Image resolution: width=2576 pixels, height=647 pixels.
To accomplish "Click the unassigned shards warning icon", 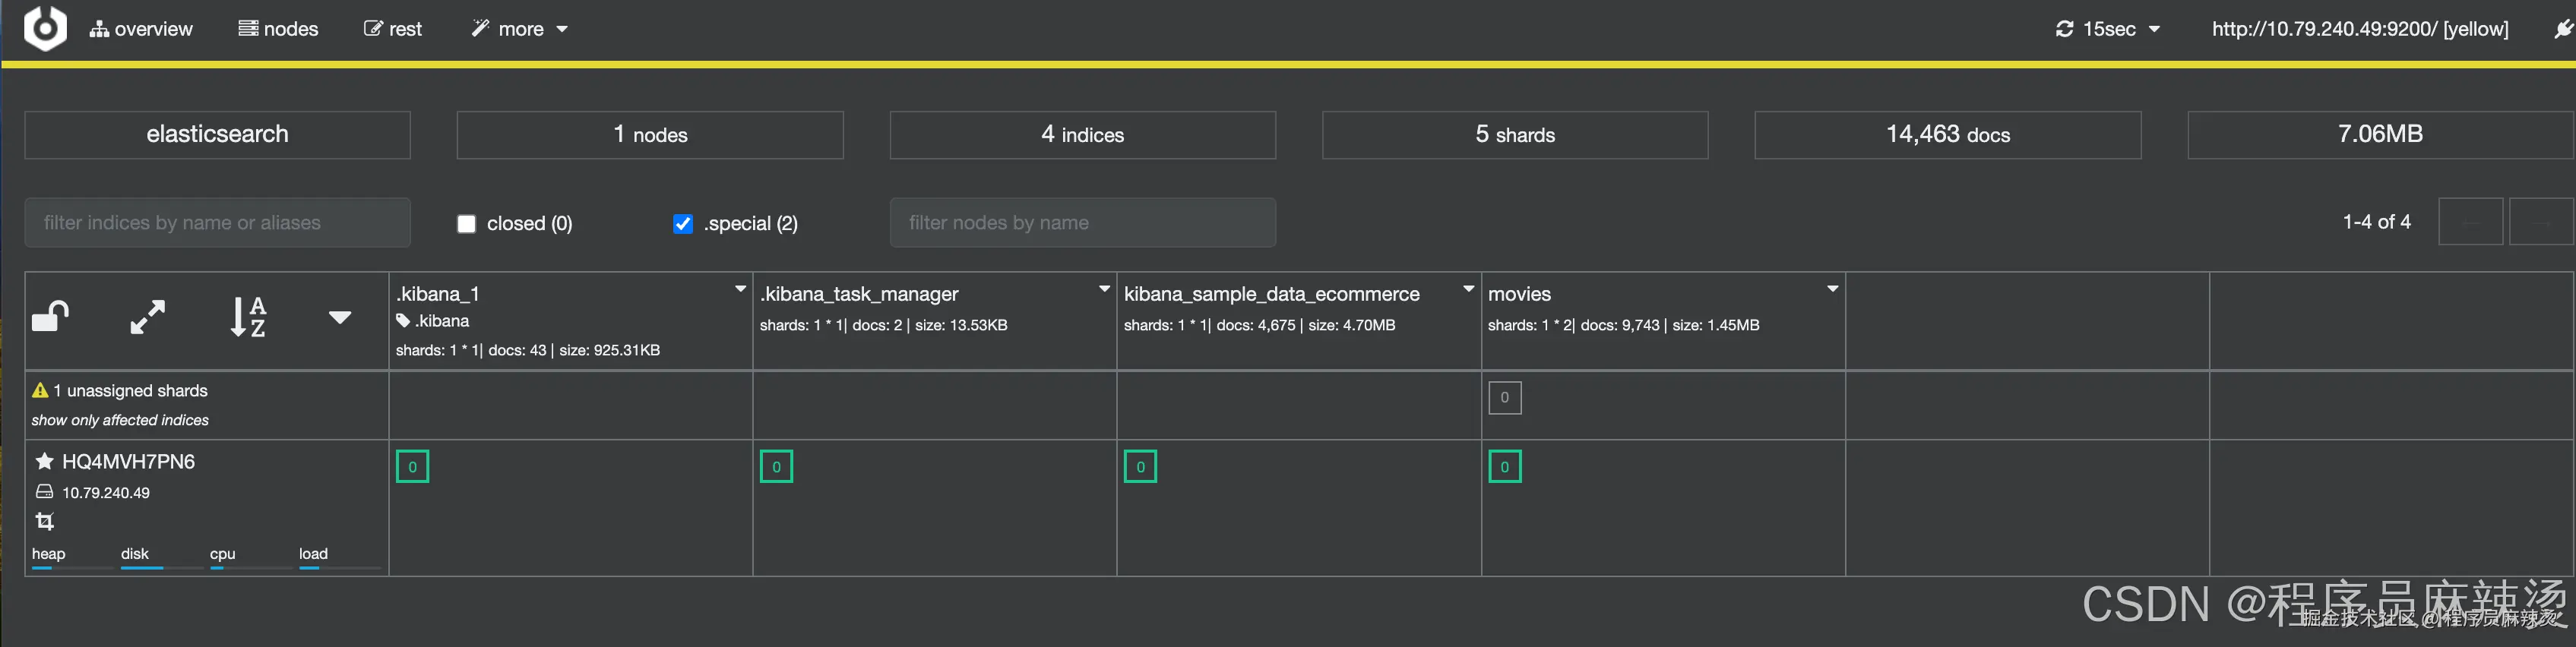I will 40,391.
